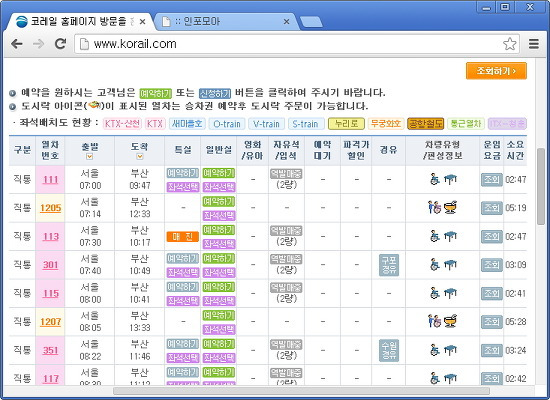The height and width of the screenshot is (400, 550).
Task: Click the cafe car icon for train 1207
Action: pyautogui.click(x=450, y=321)
